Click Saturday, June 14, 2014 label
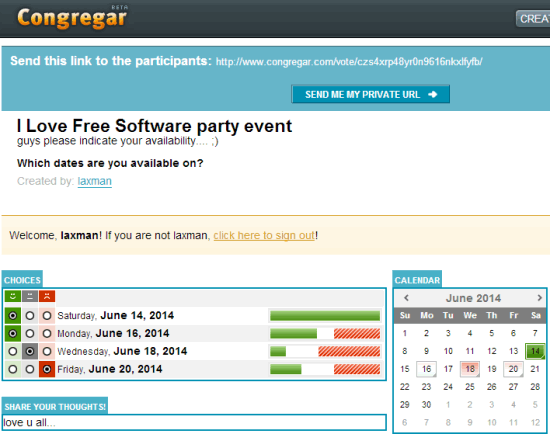 115,316
